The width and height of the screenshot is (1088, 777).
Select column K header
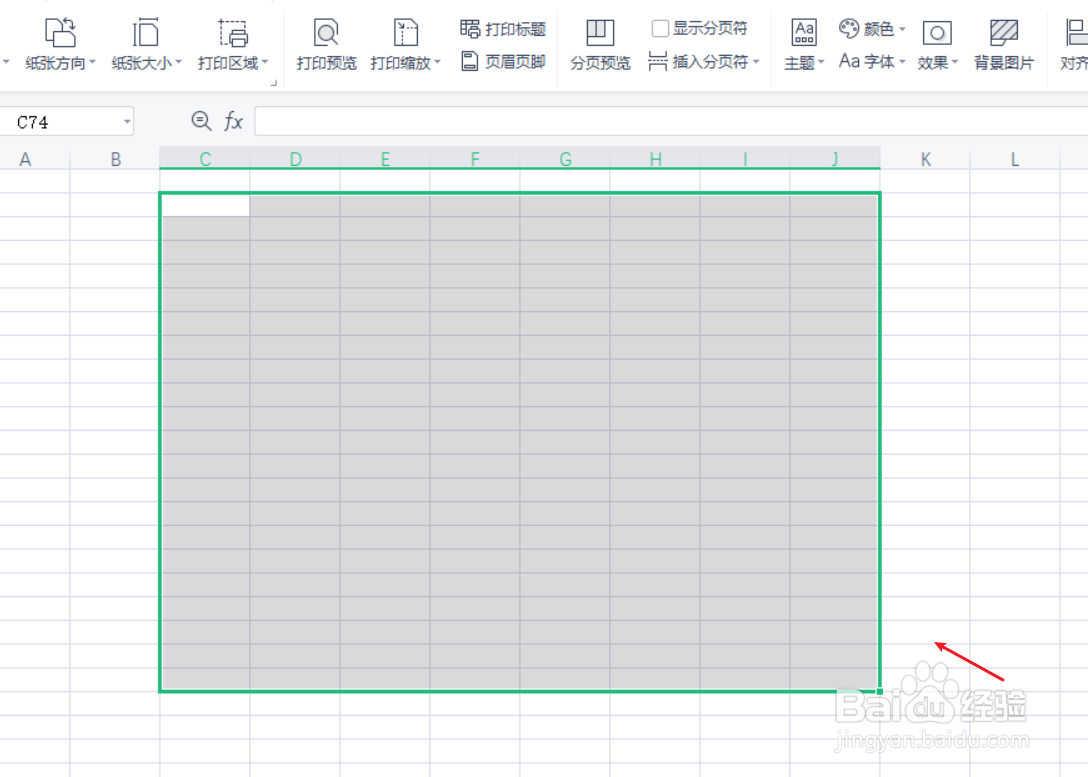point(925,159)
